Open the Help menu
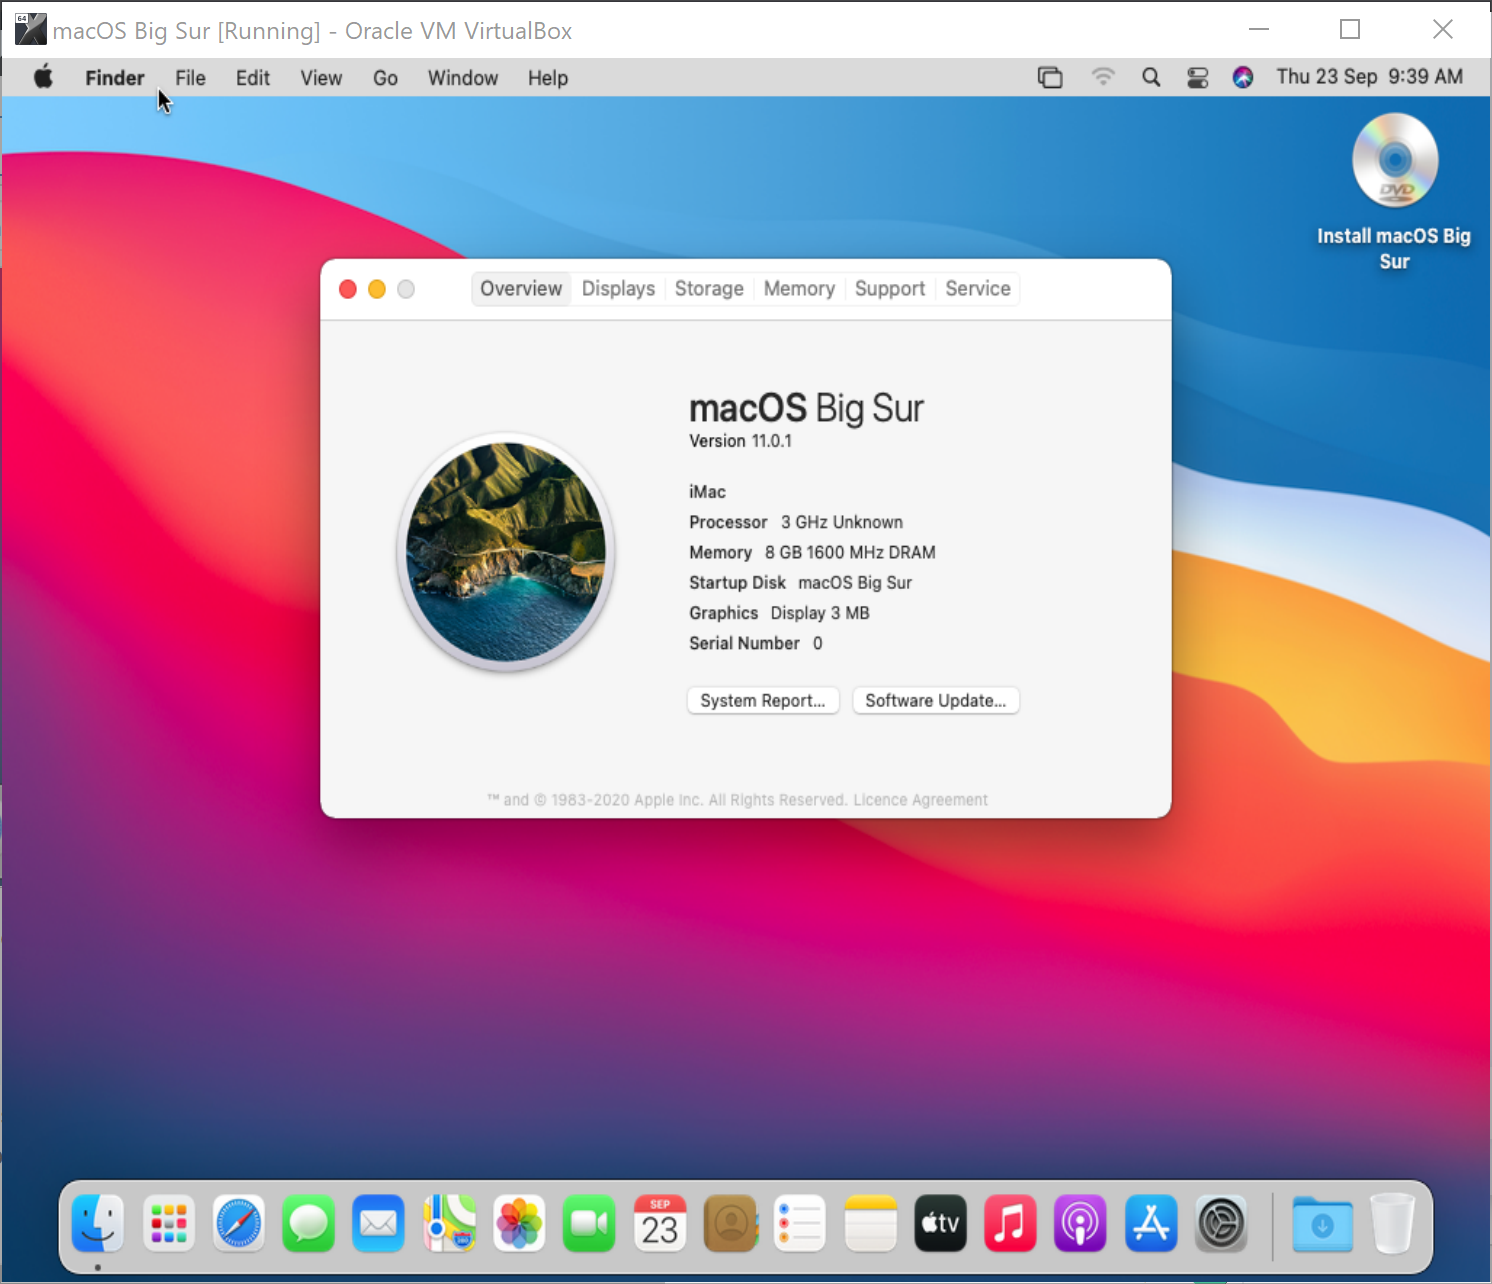Viewport: 1492px width, 1284px height. point(548,78)
